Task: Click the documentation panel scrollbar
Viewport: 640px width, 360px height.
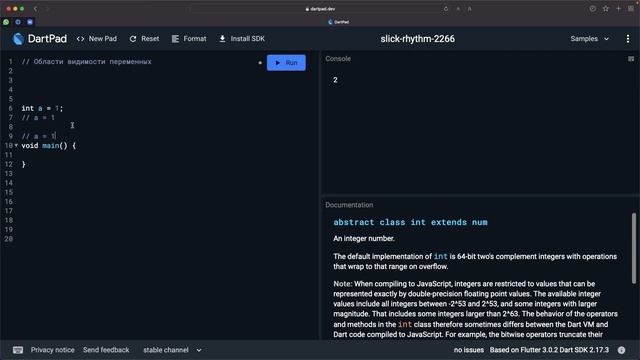Action: (x=634, y=248)
